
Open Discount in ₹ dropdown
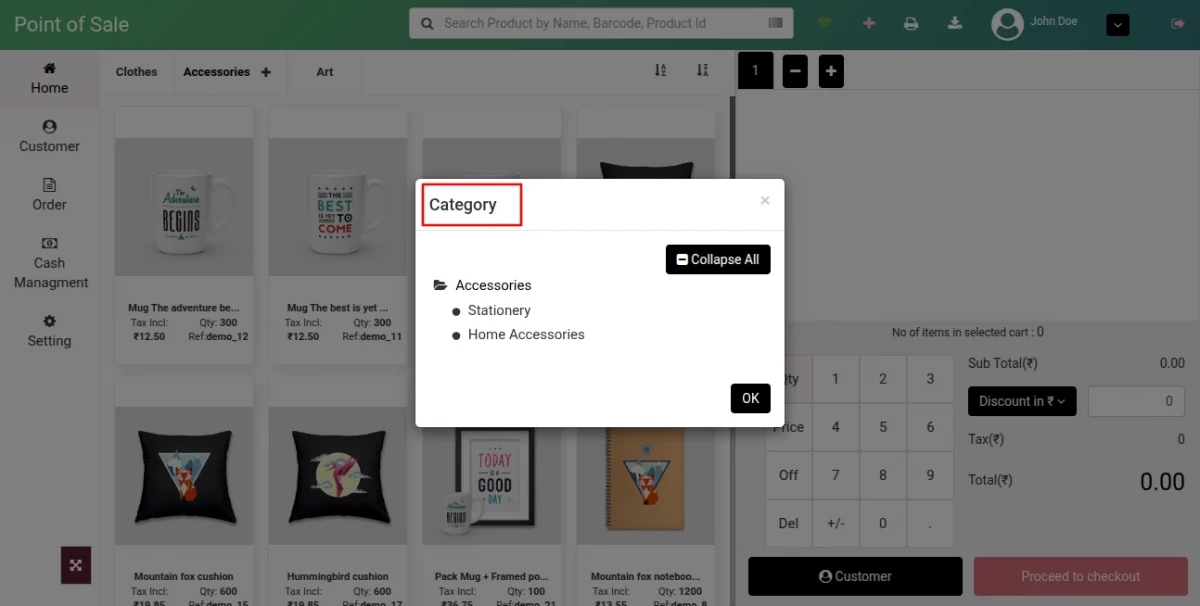[x=1022, y=401]
